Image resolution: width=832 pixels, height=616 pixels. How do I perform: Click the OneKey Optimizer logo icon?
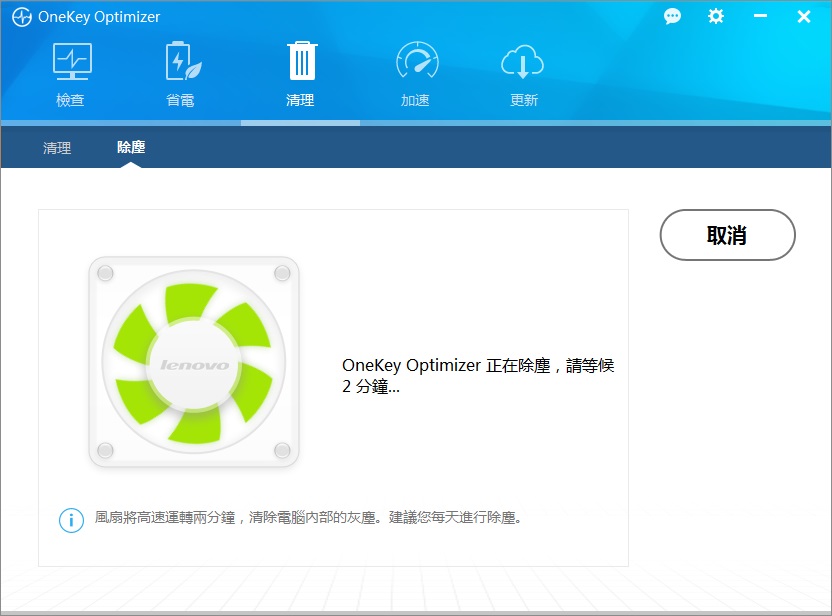(x=22, y=18)
